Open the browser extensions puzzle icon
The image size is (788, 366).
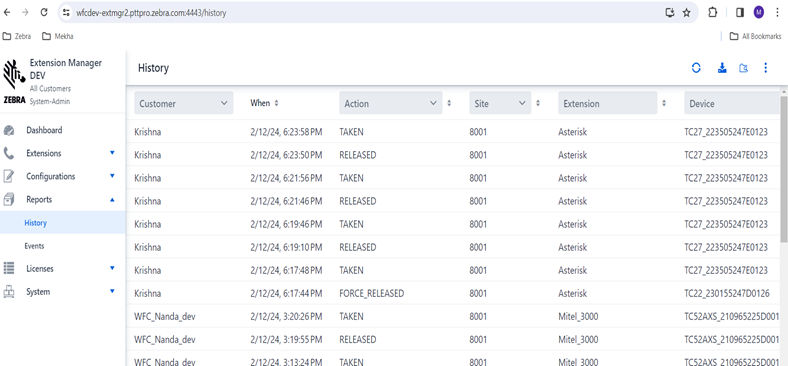(x=713, y=13)
